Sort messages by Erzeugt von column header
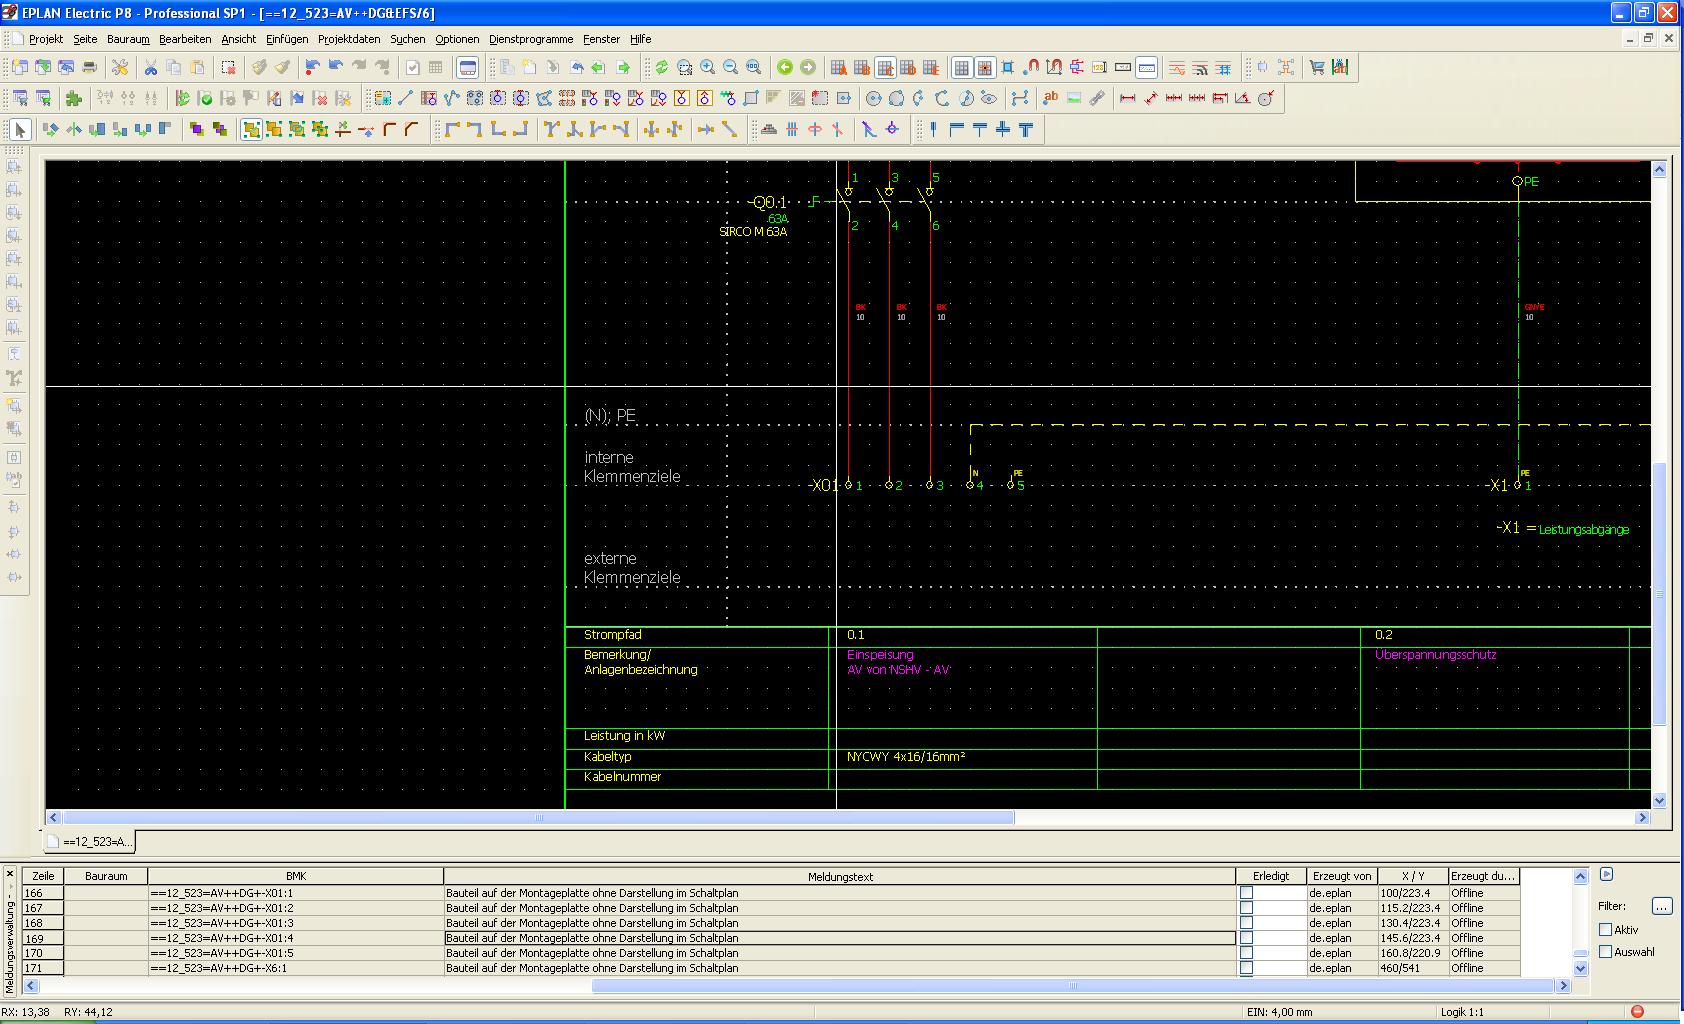The width and height of the screenshot is (1684, 1024). point(1342,877)
